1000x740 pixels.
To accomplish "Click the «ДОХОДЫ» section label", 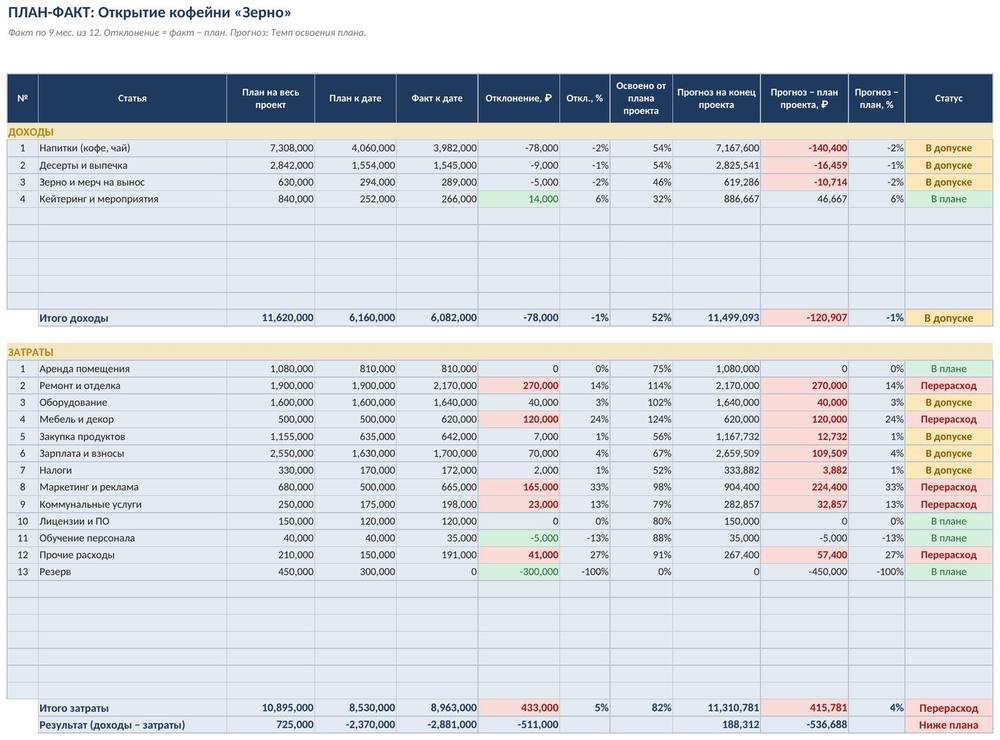I will click(x=31, y=132).
